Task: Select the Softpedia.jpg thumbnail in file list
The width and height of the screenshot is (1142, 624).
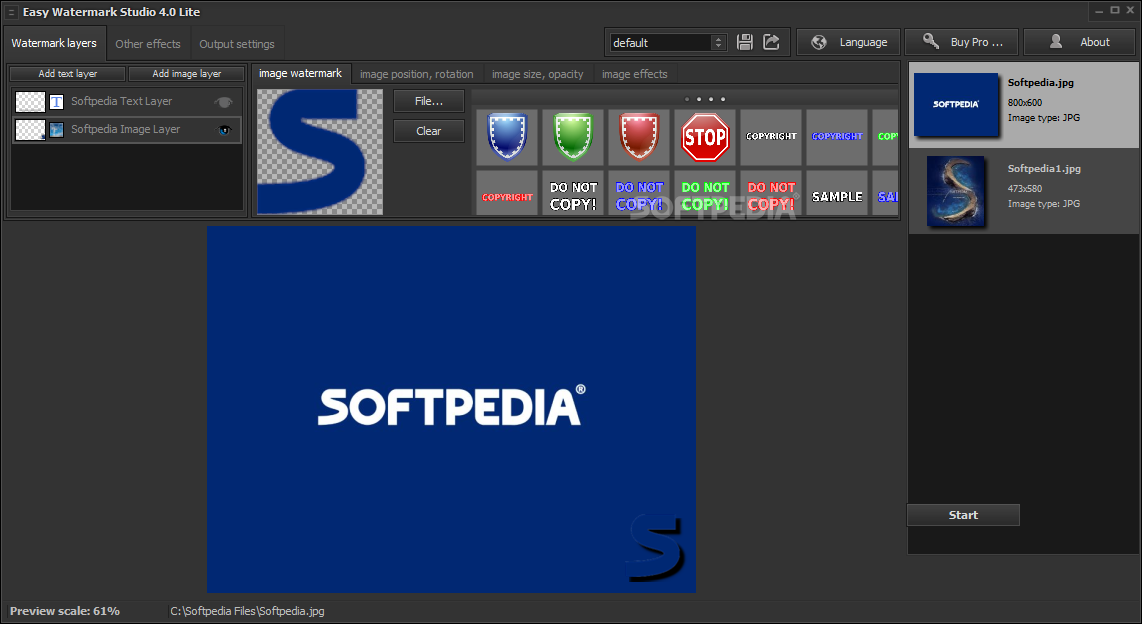Action: (956, 104)
